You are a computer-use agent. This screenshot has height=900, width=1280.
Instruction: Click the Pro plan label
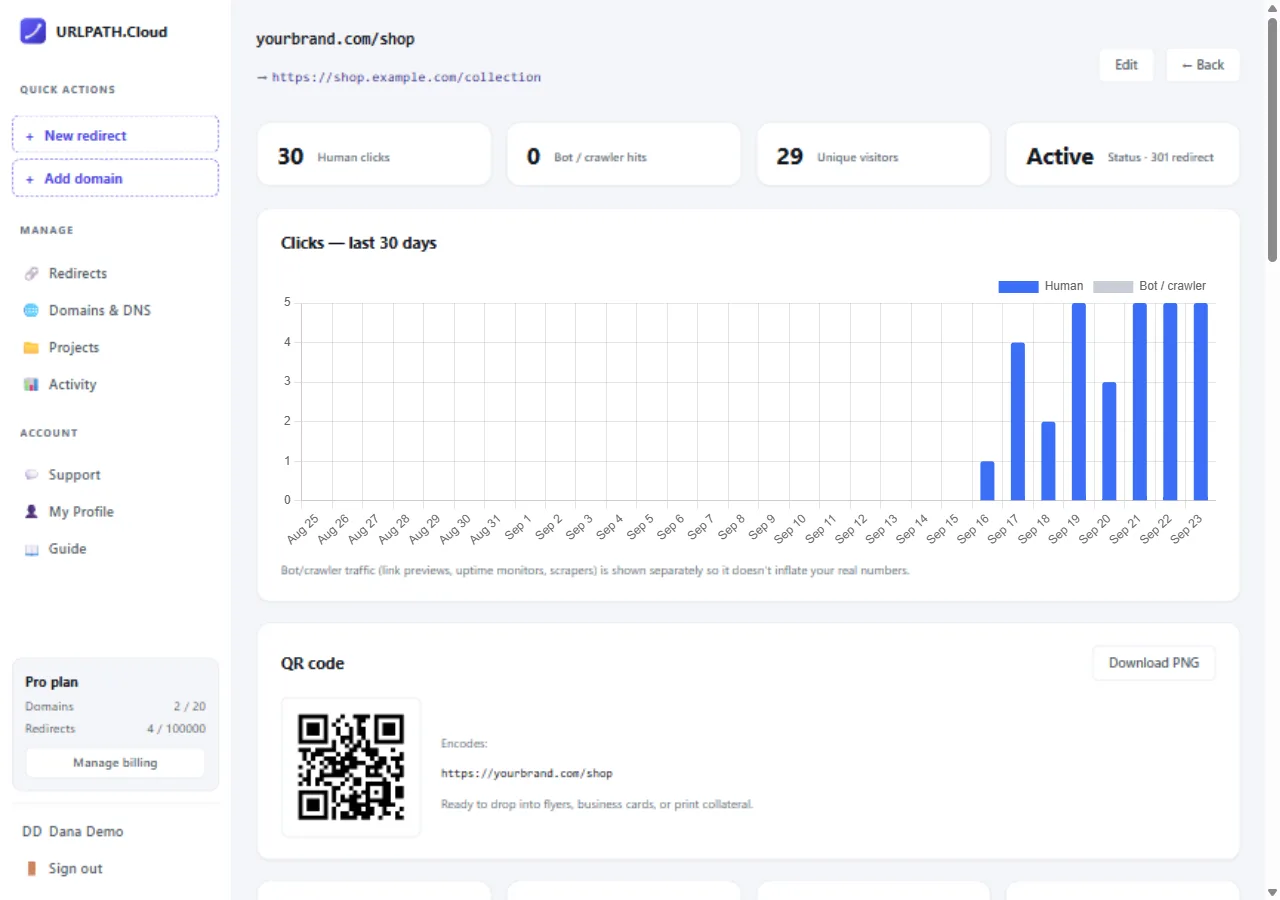[52, 682]
